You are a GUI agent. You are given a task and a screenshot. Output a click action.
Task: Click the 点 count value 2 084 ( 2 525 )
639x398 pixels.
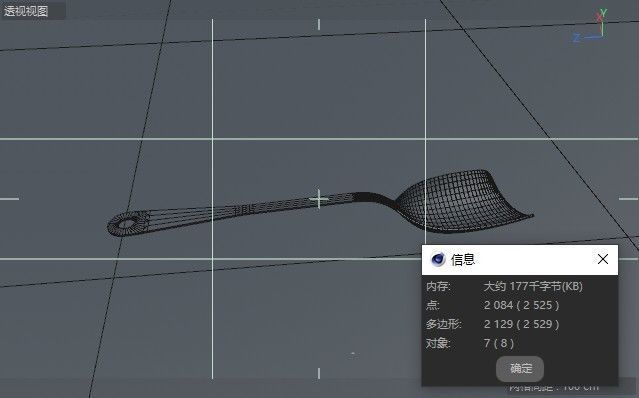[x=521, y=305]
